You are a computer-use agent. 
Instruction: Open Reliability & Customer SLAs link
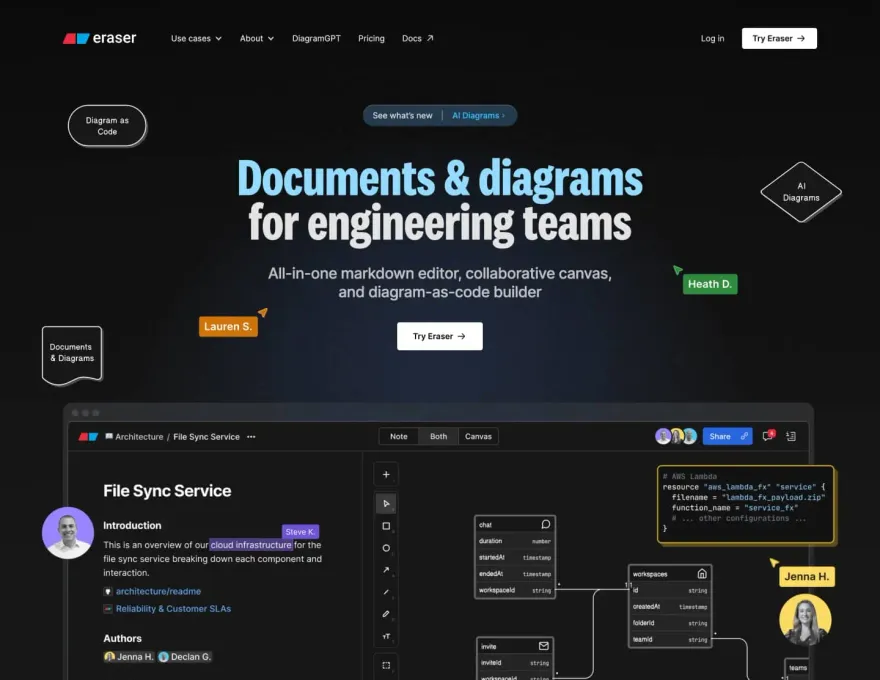click(x=173, y=609)
